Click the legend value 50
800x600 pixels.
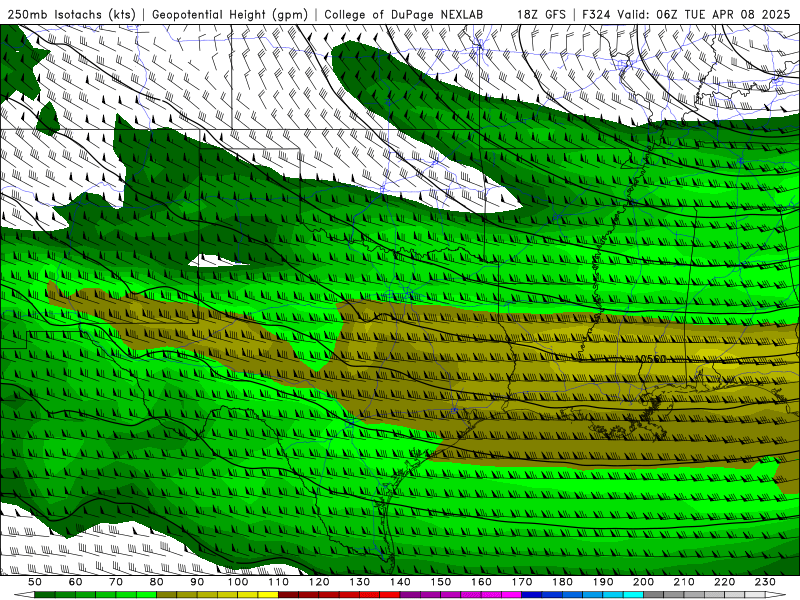click(35, 582)
